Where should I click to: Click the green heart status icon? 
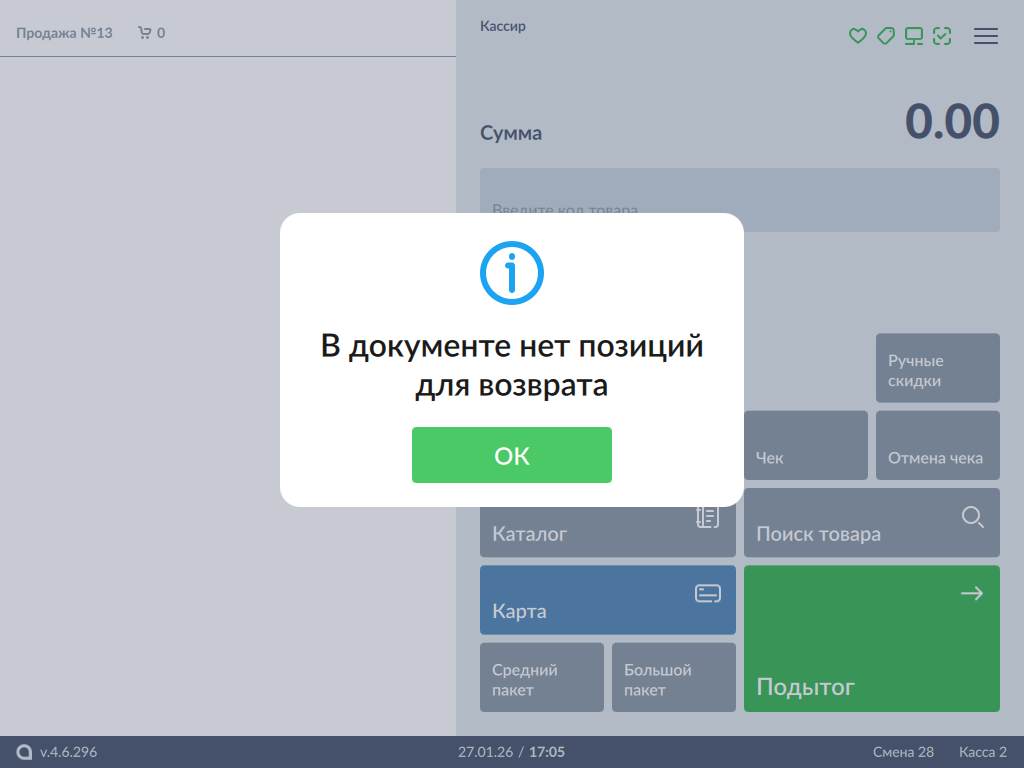(857, 36)
